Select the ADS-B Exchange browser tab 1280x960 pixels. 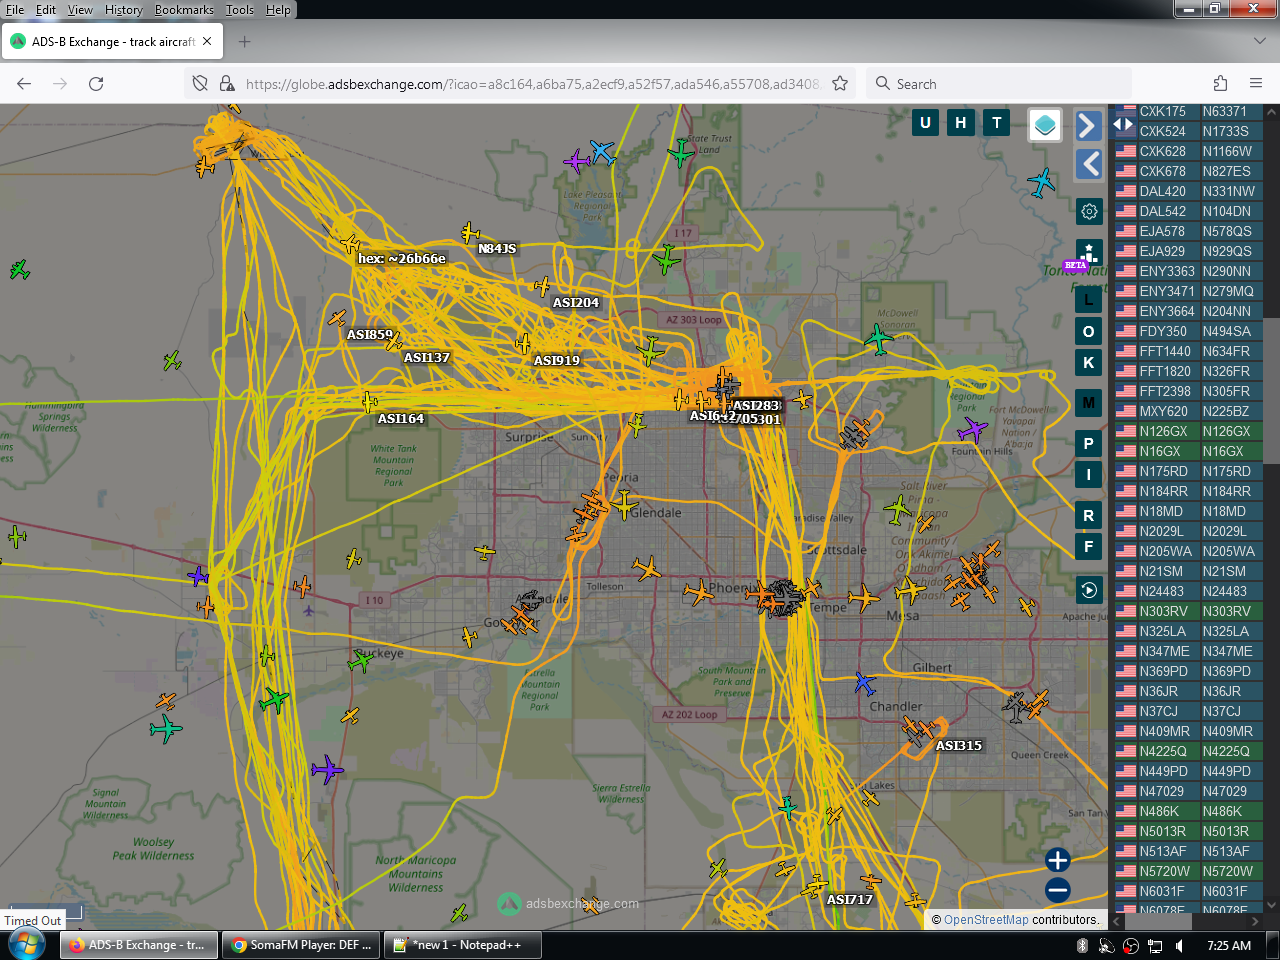point(112,42)
